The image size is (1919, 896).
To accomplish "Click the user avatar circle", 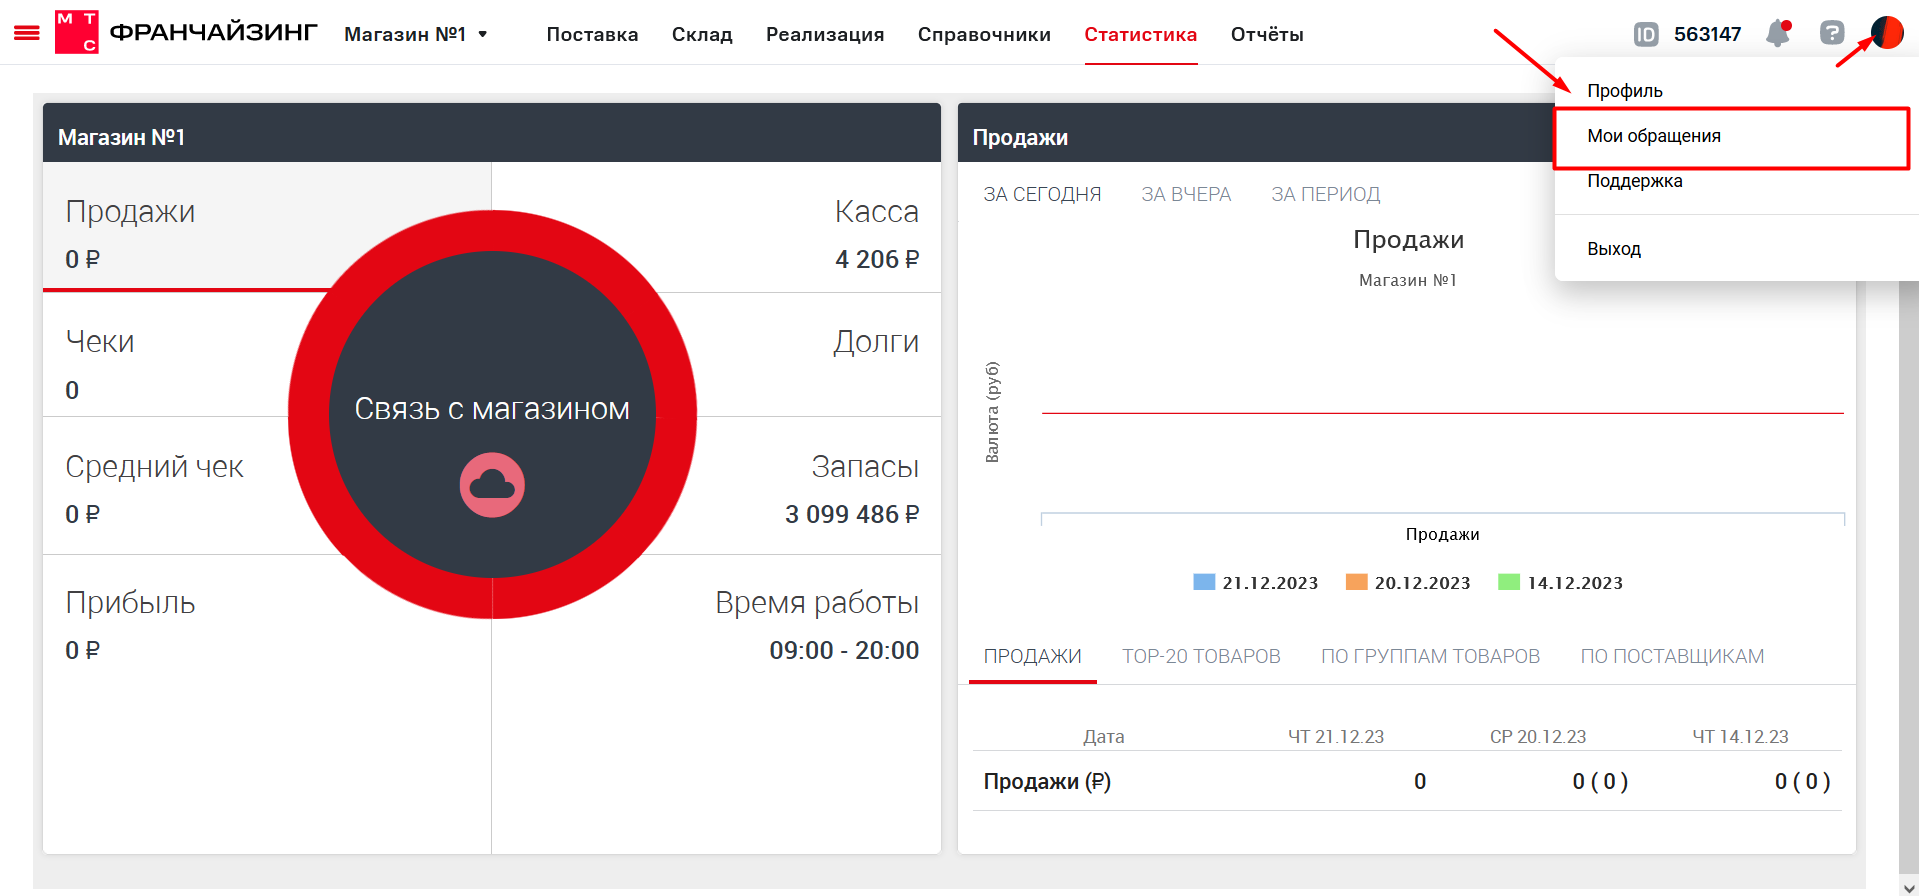I will coord(1887,33).
